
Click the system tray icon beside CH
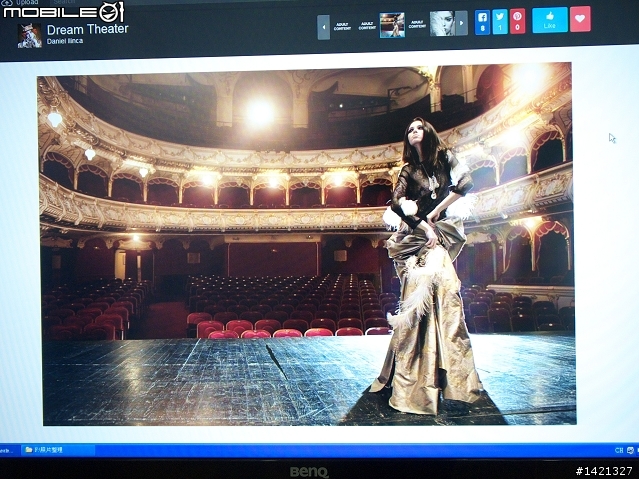(631, 450)
